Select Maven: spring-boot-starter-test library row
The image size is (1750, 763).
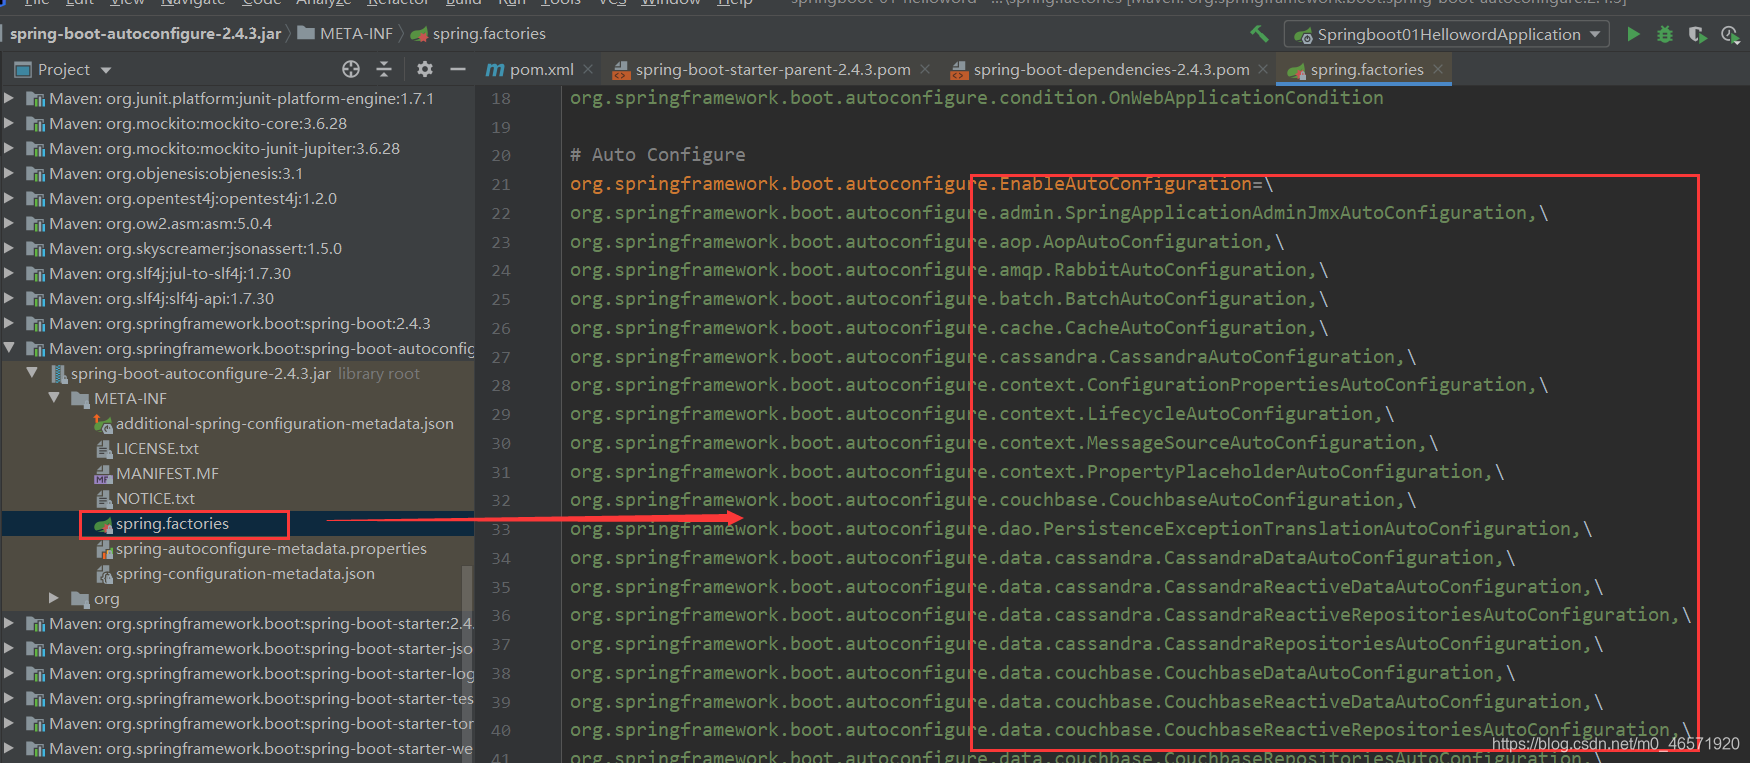(x=238, y=699)
